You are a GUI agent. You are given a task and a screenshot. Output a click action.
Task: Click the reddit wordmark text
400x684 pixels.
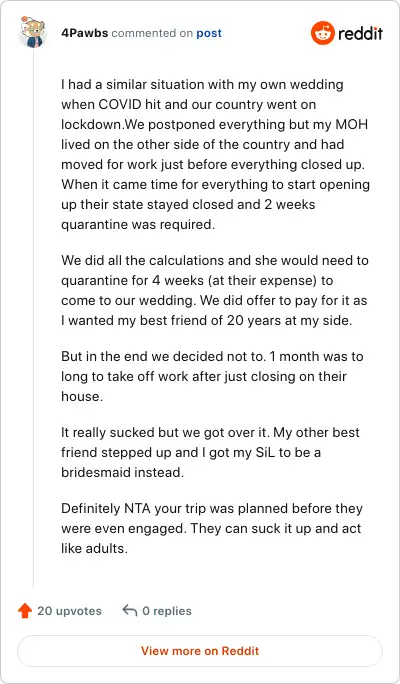click(360, 33)
